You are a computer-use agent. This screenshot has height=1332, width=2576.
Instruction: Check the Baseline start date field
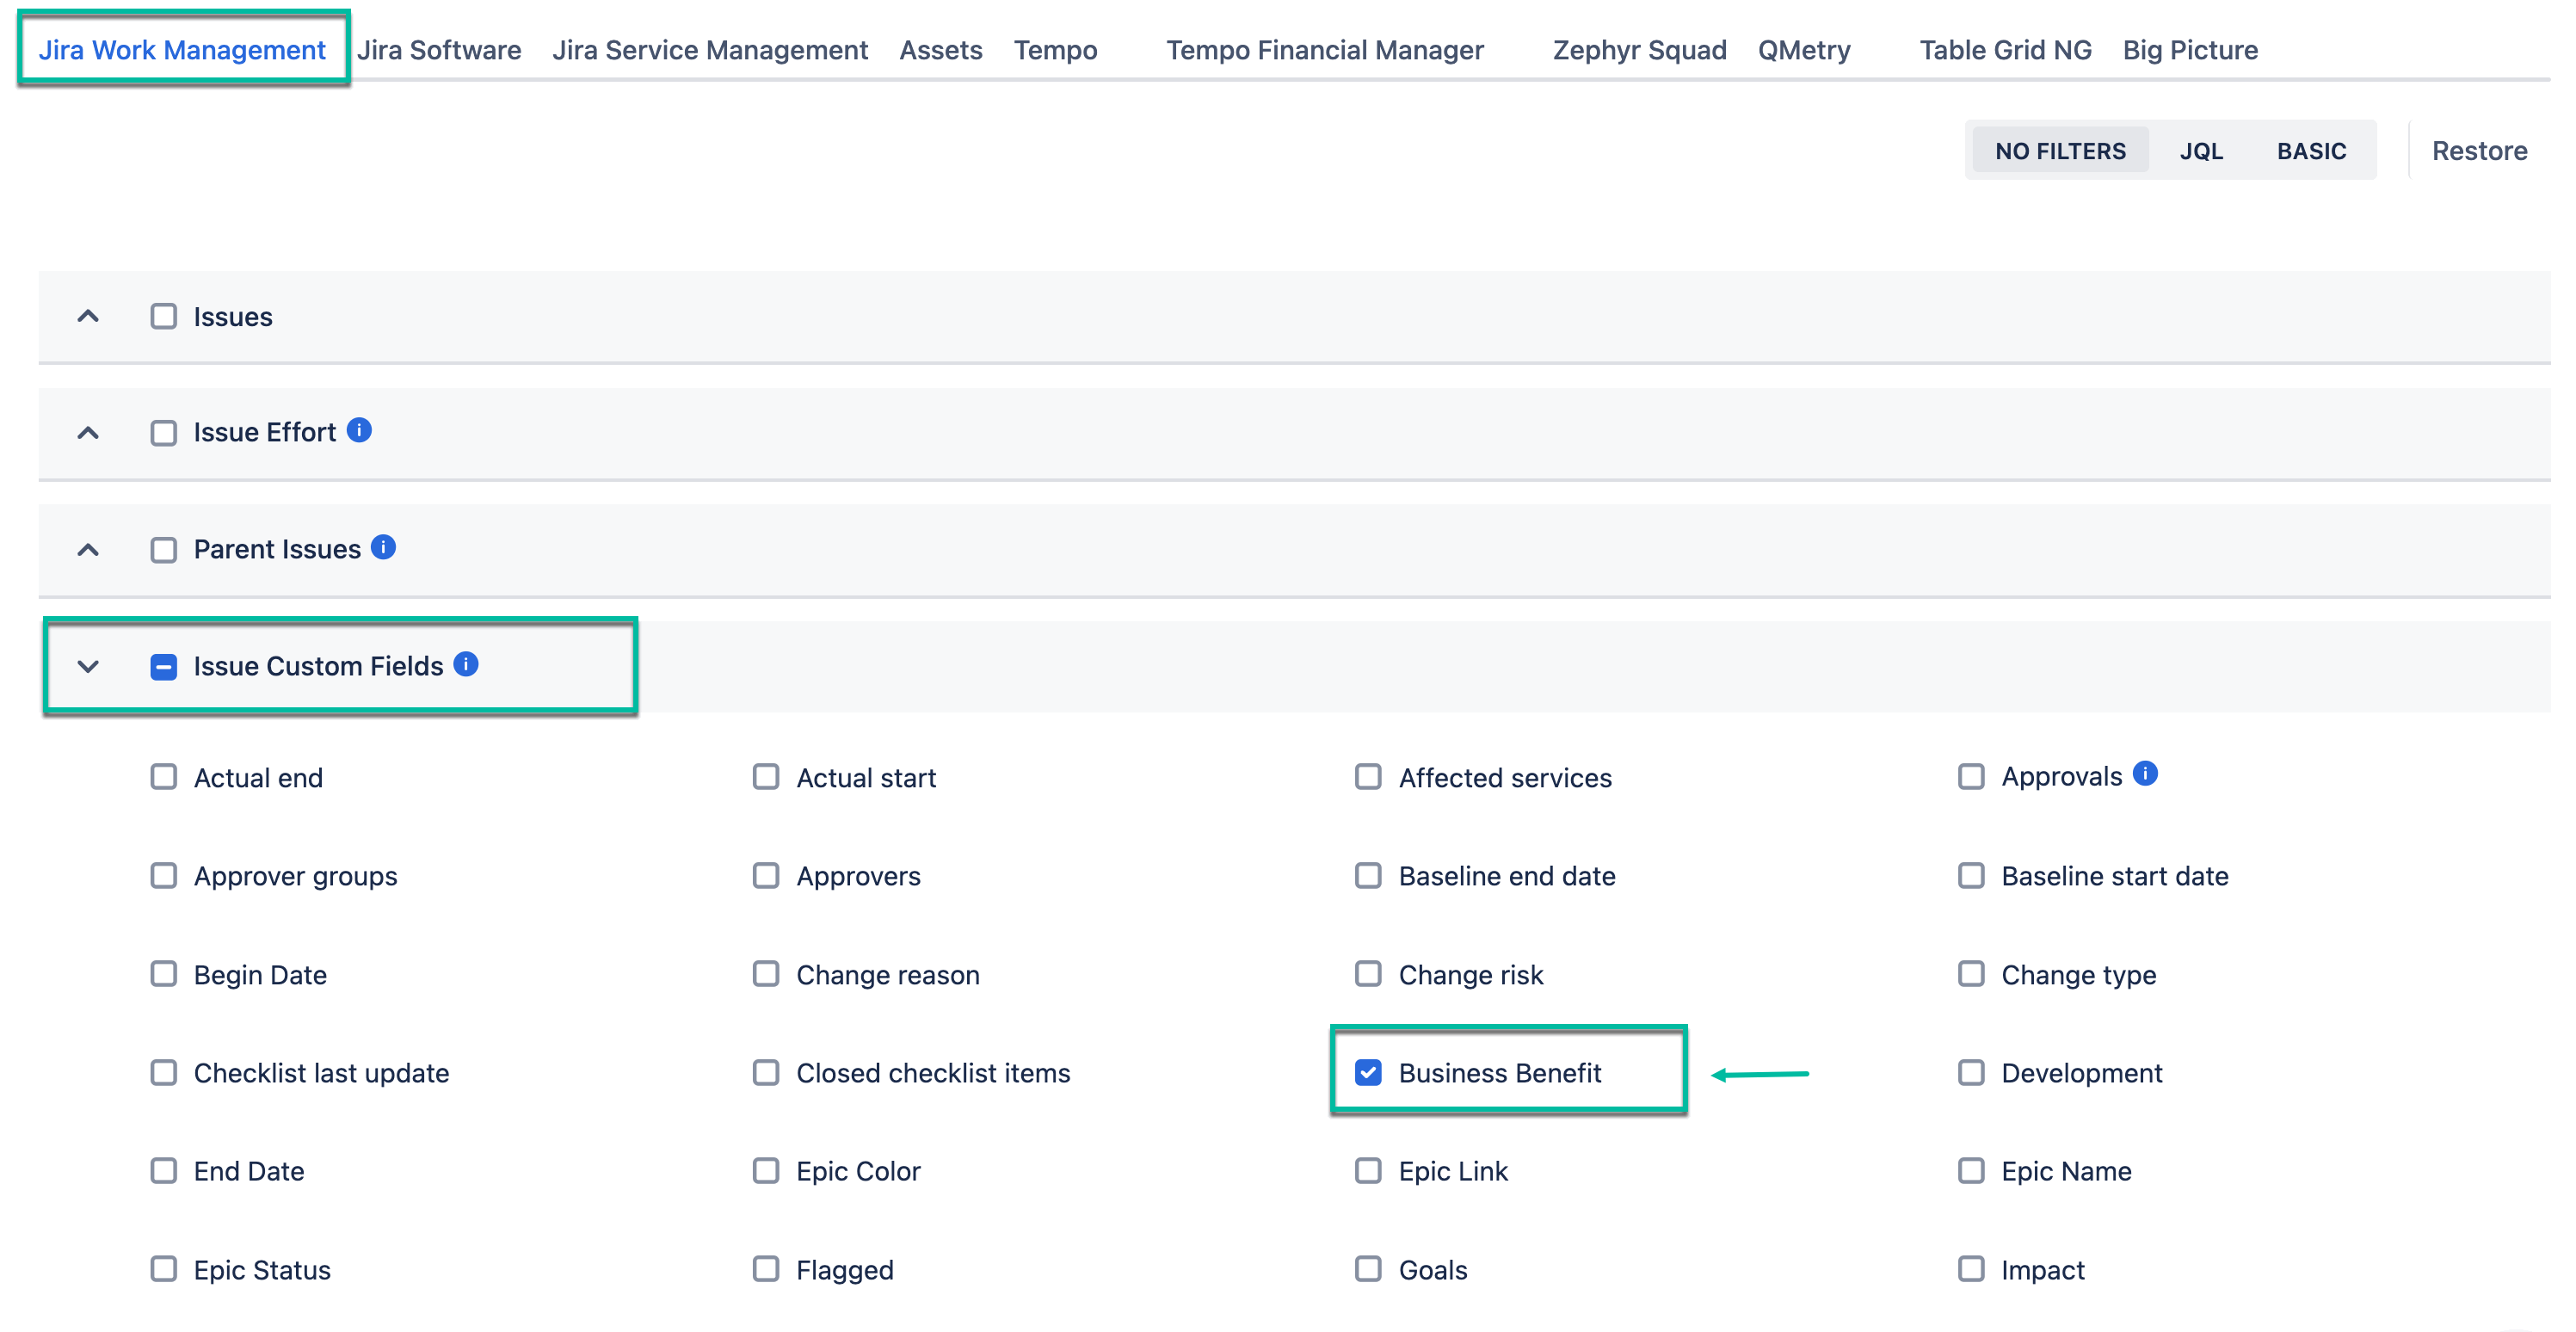tap(1971, 875)
